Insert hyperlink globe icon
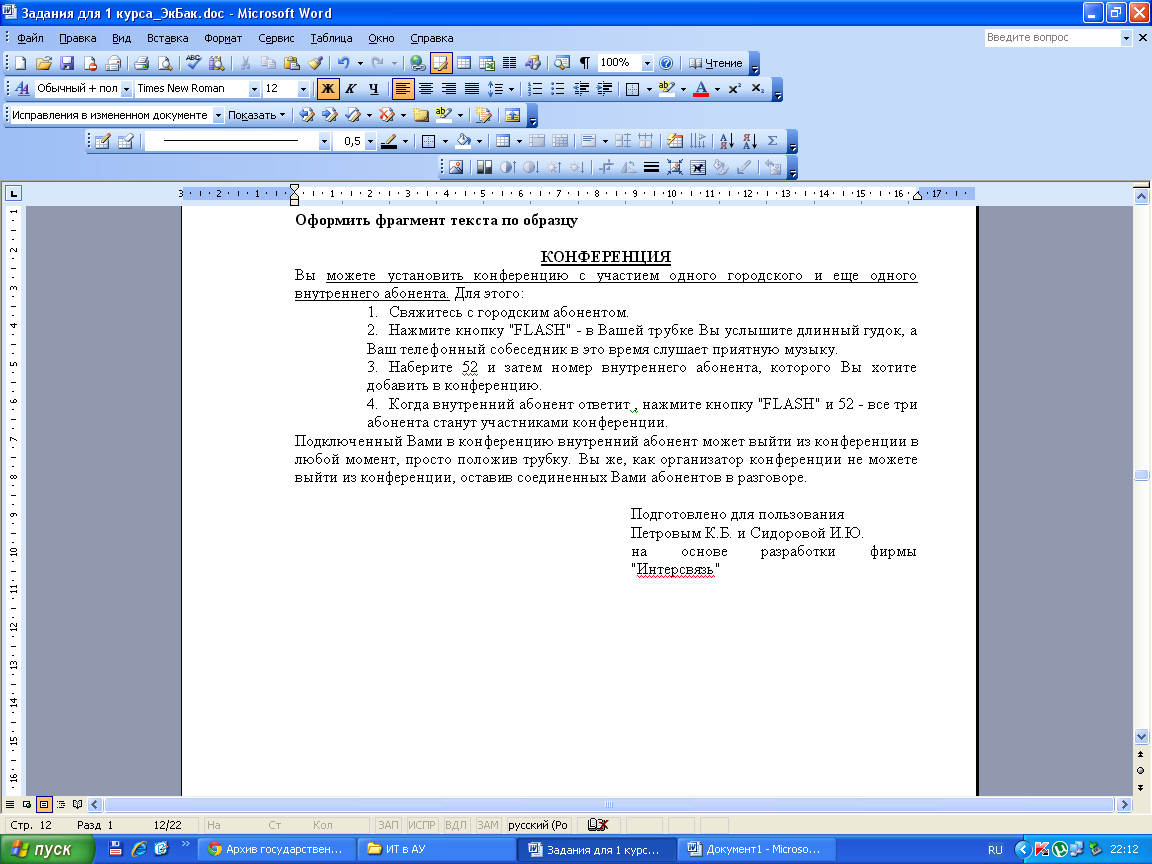The image size is (1152, 864). (x=417, y=63)
